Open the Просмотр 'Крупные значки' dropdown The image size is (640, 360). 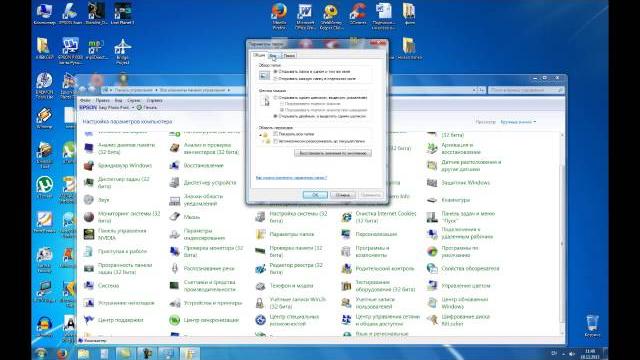(518, 122)
